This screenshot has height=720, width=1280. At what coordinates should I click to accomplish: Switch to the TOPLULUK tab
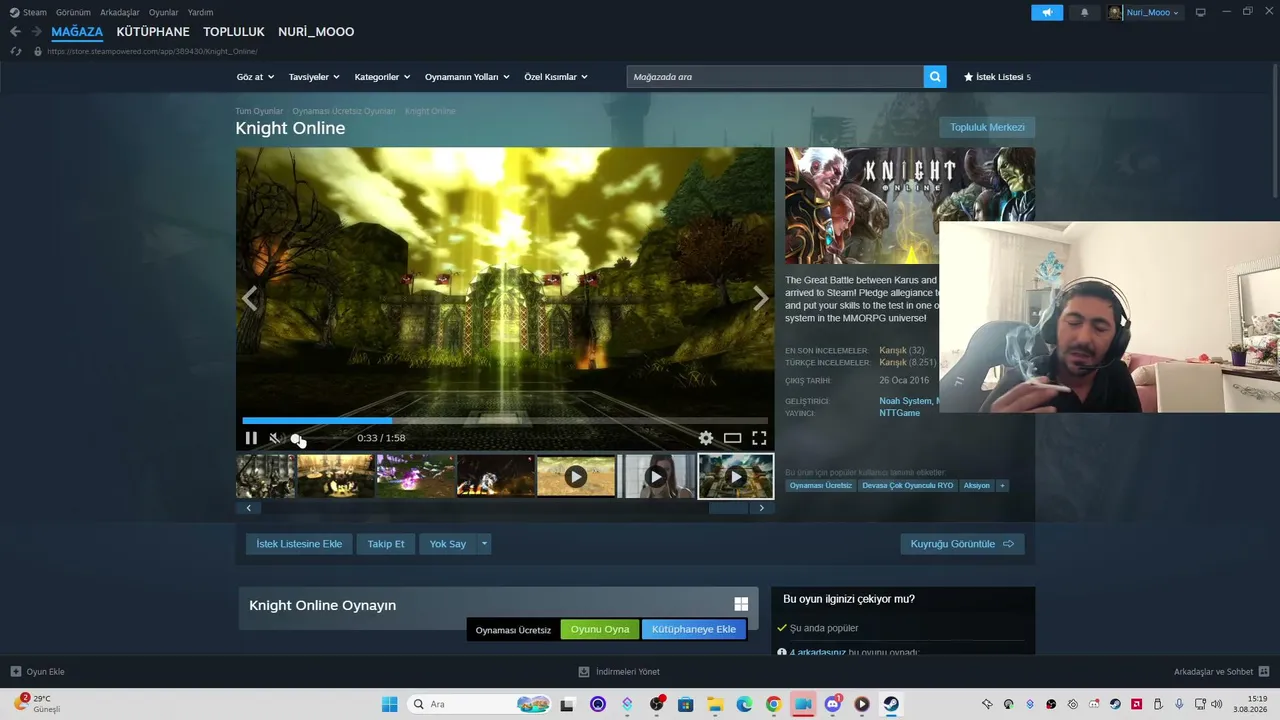pos(234,32)
